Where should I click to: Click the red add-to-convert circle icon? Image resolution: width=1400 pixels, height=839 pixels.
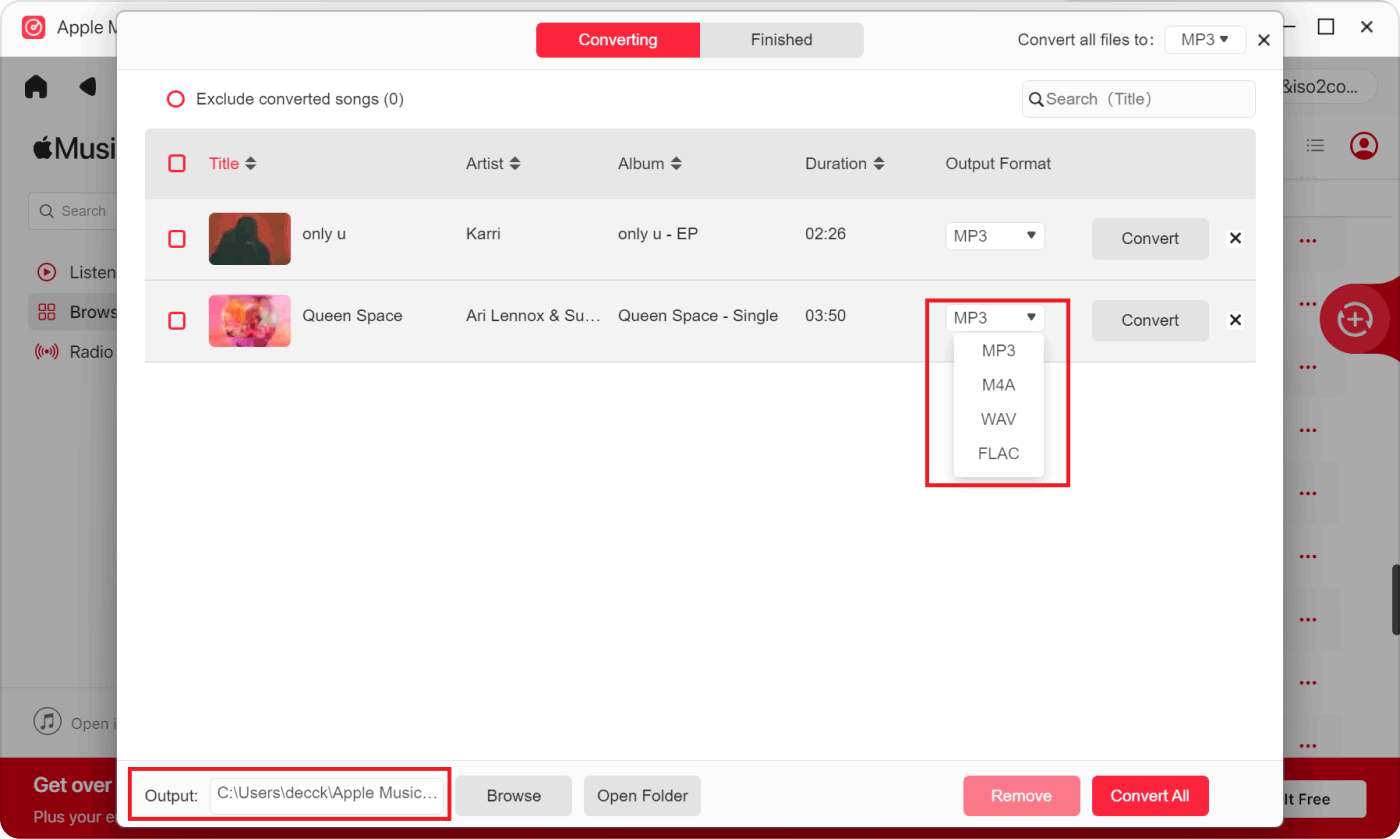pyautogui.click(x=1354, y=320)
